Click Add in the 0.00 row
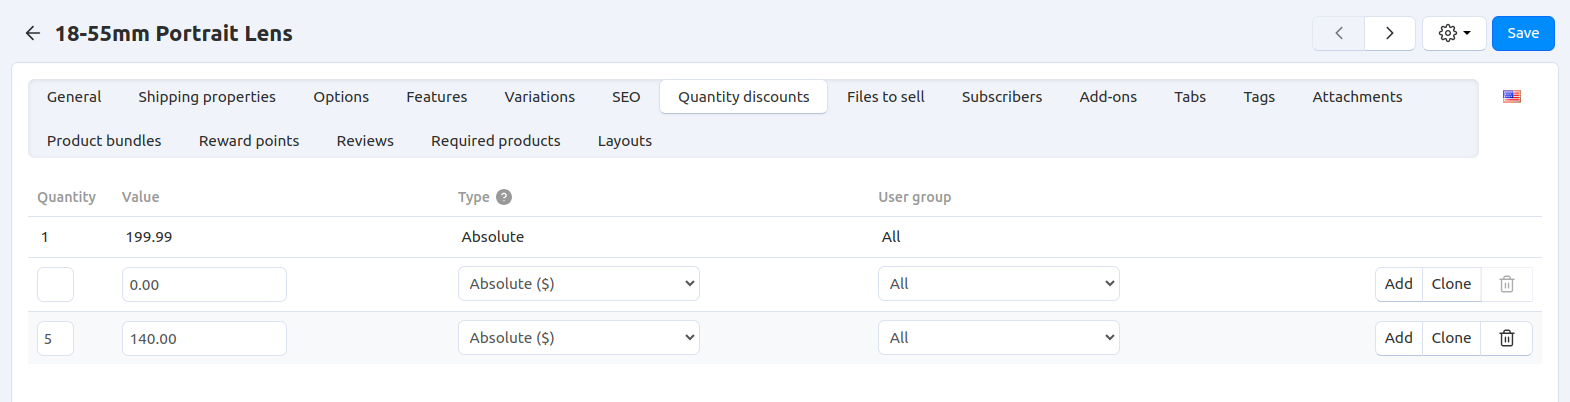1570x402 pixels. click(x=1398, y=284)
